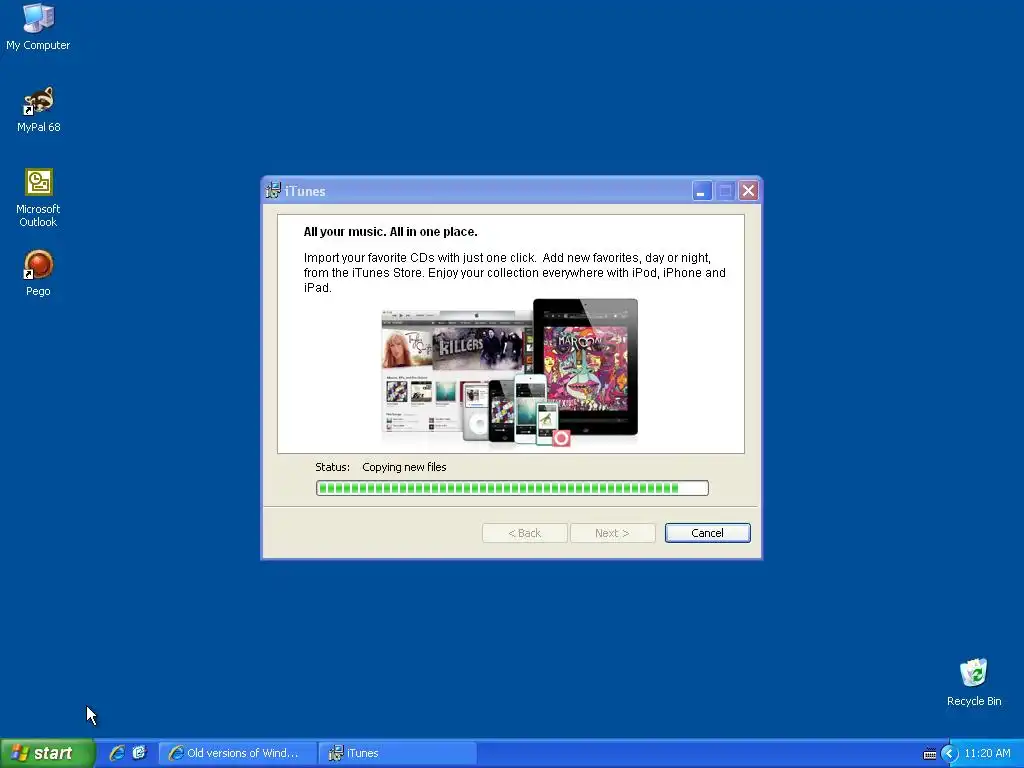
Task: Open the My Computer desktop icon
Action: 38,26
